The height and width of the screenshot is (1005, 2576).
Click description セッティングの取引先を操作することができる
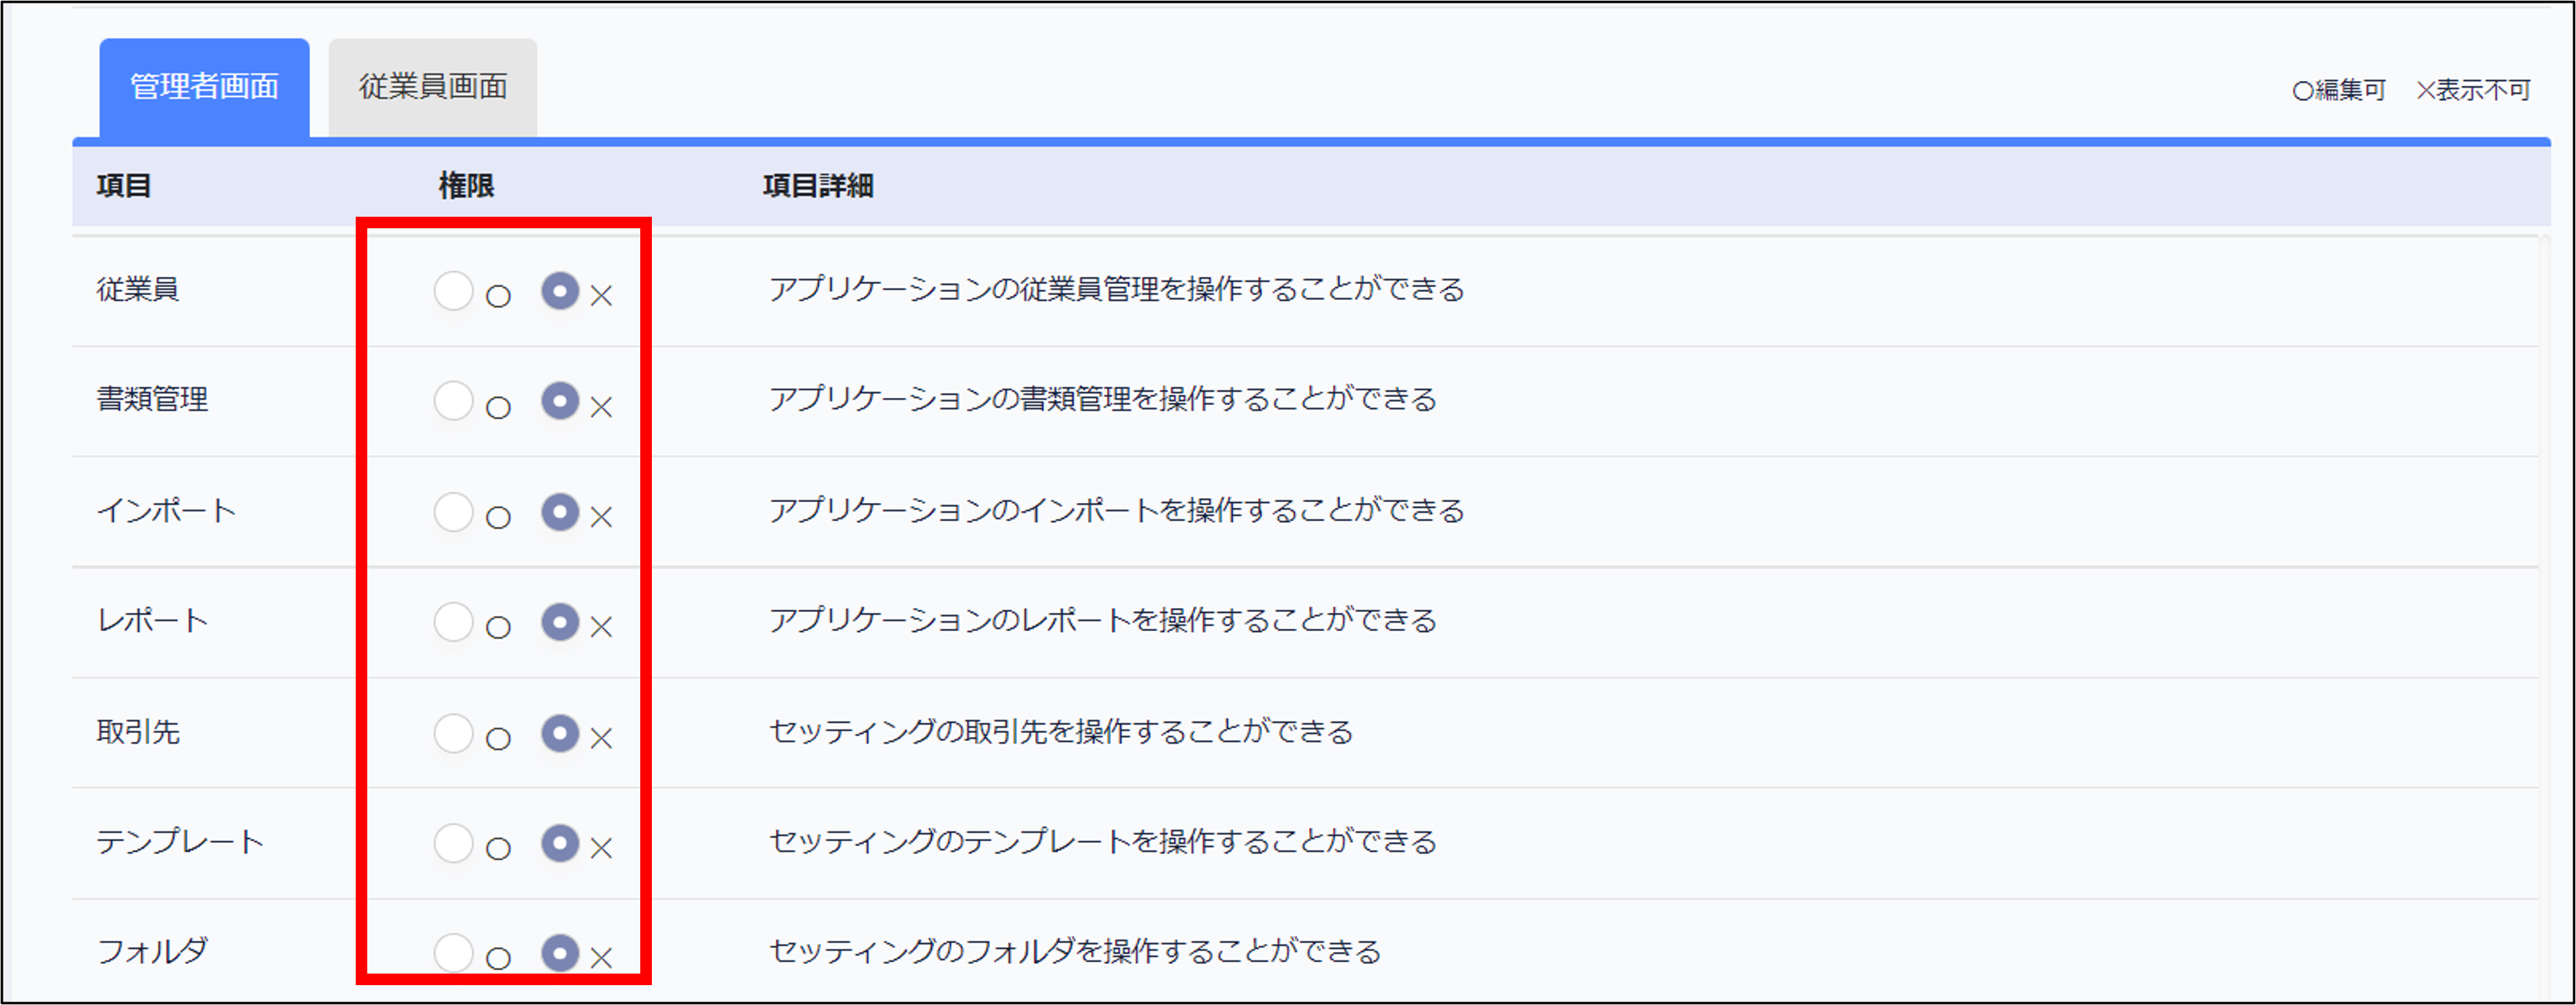pyautogui.click(x=1060, y=732)
